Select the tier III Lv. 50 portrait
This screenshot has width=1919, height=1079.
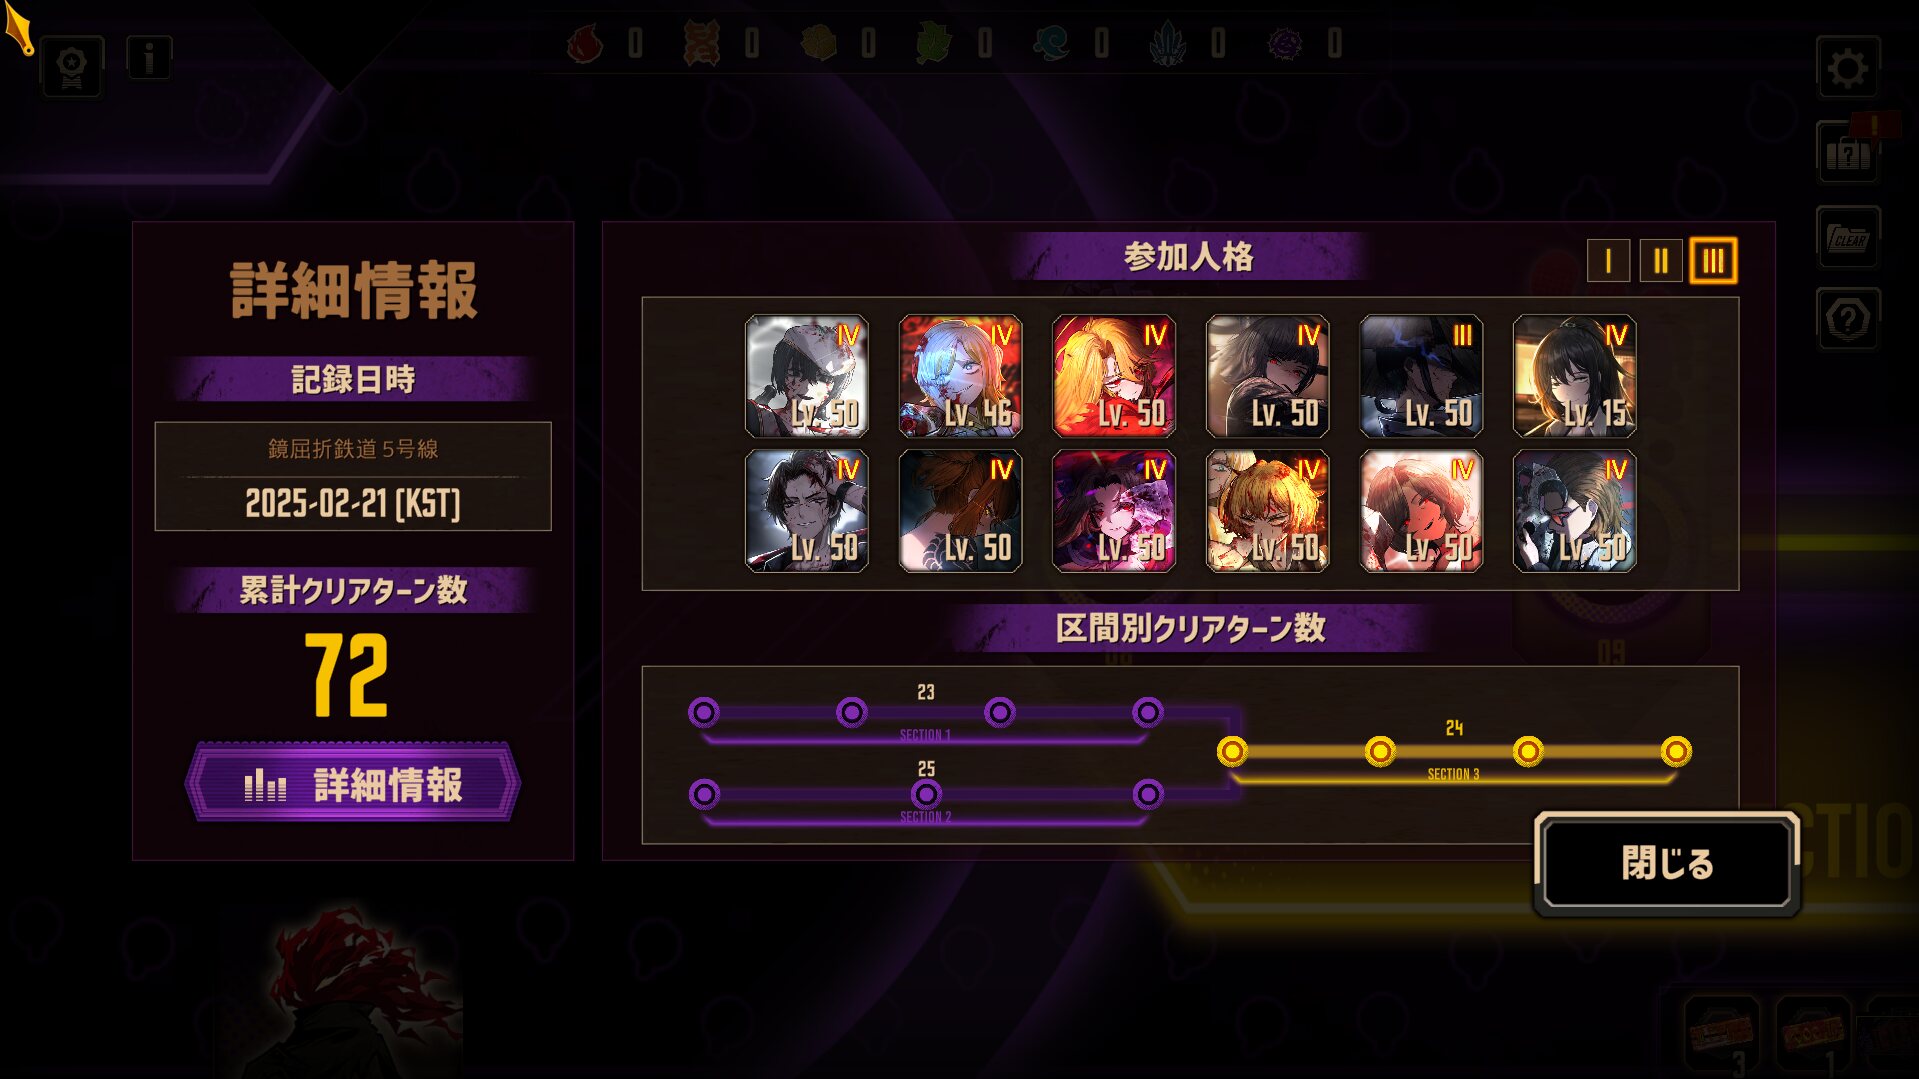1420,376
